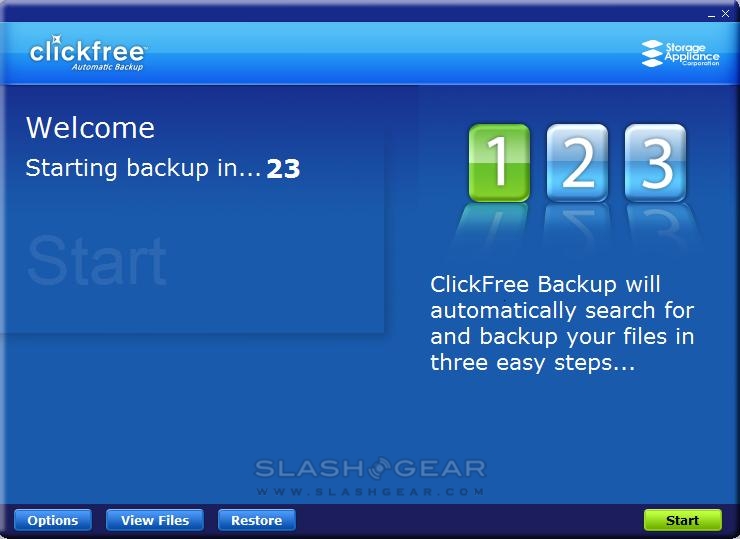Click the 'Starting backup in...' text

pyautogui.click(x=143, y=168)
